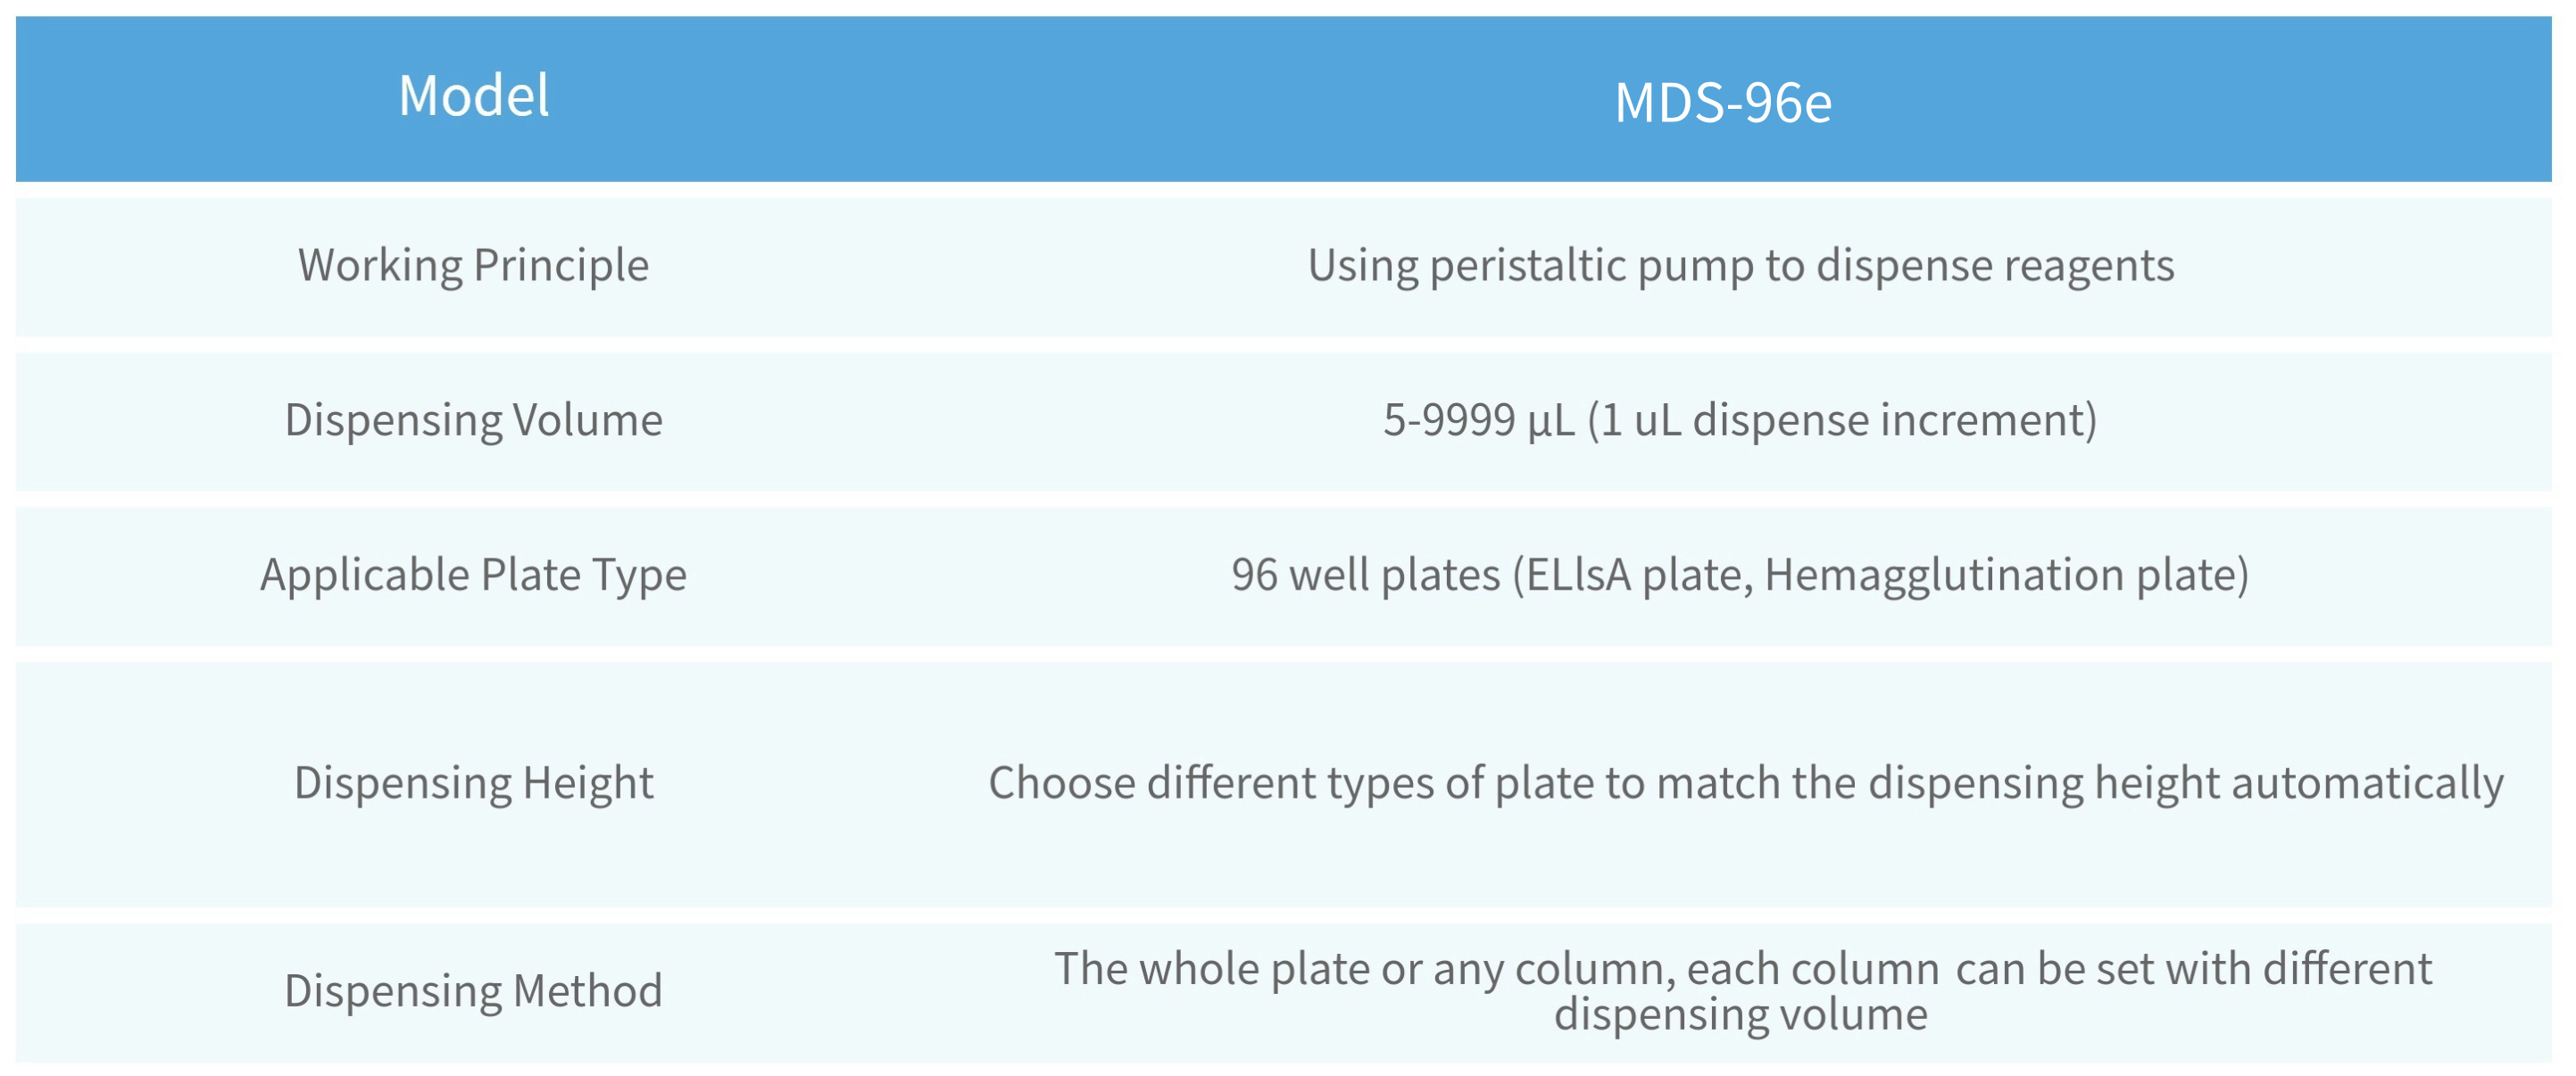Image resolution: width=2576 pixels, height=1076 pixels.
Task: Click the Dispensing Height label
Action: (x=473, y=783)
